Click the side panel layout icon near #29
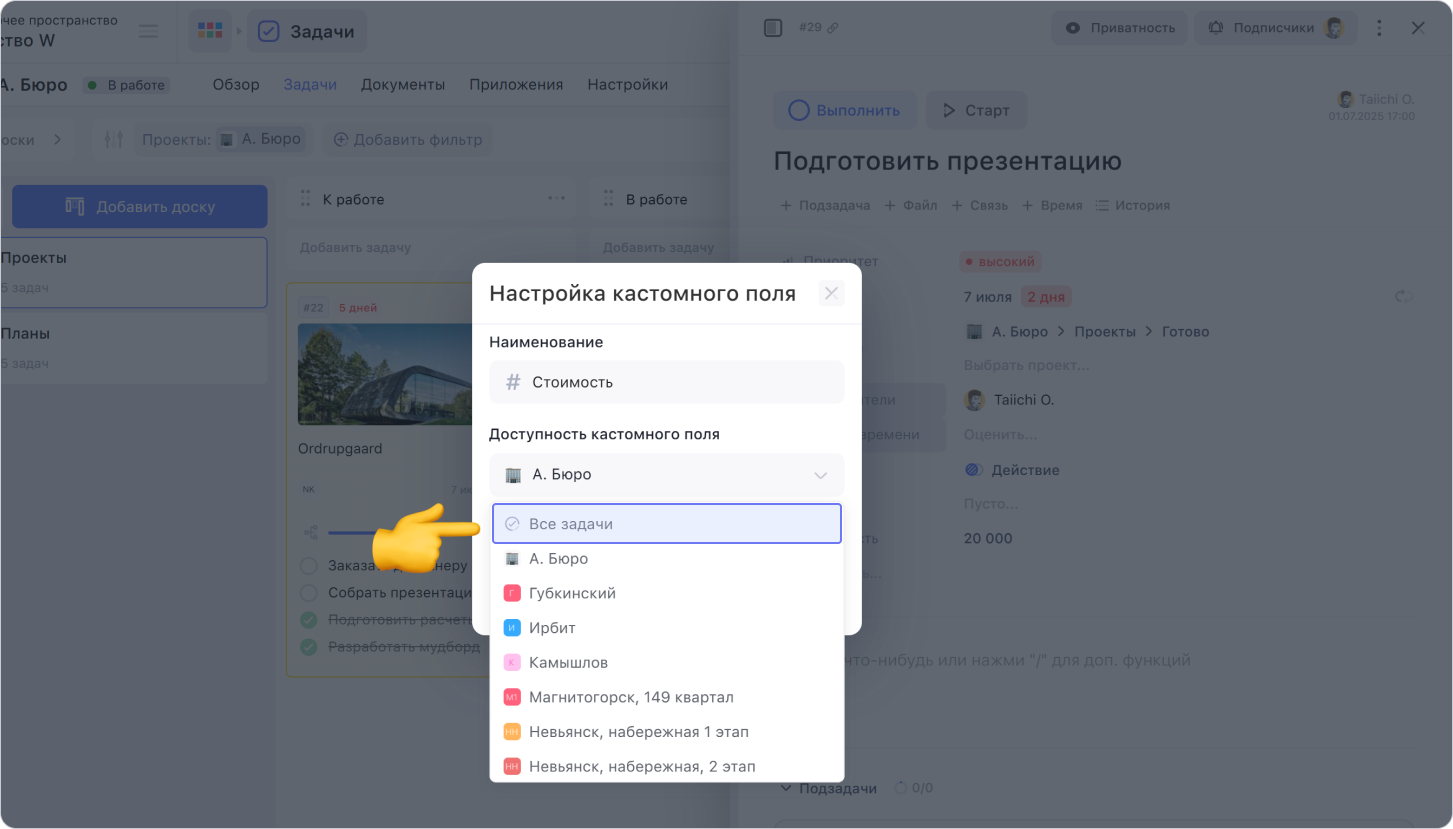The image size is (1453, 829). [x=772, y=28]
